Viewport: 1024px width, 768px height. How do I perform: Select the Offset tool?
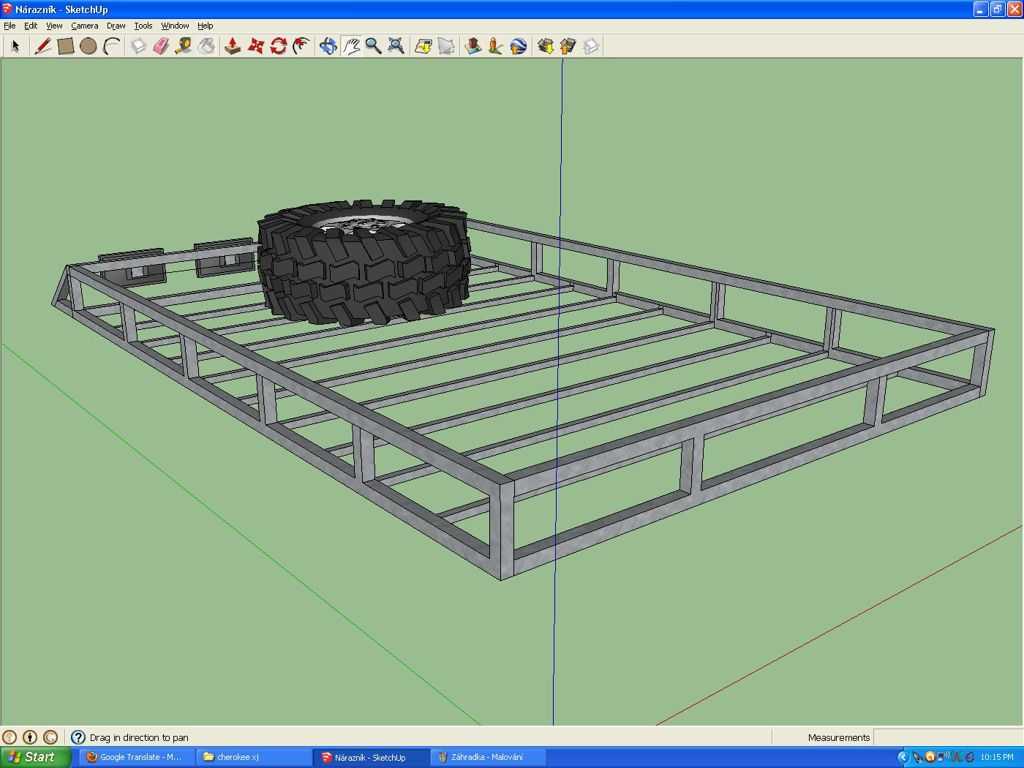301,46
